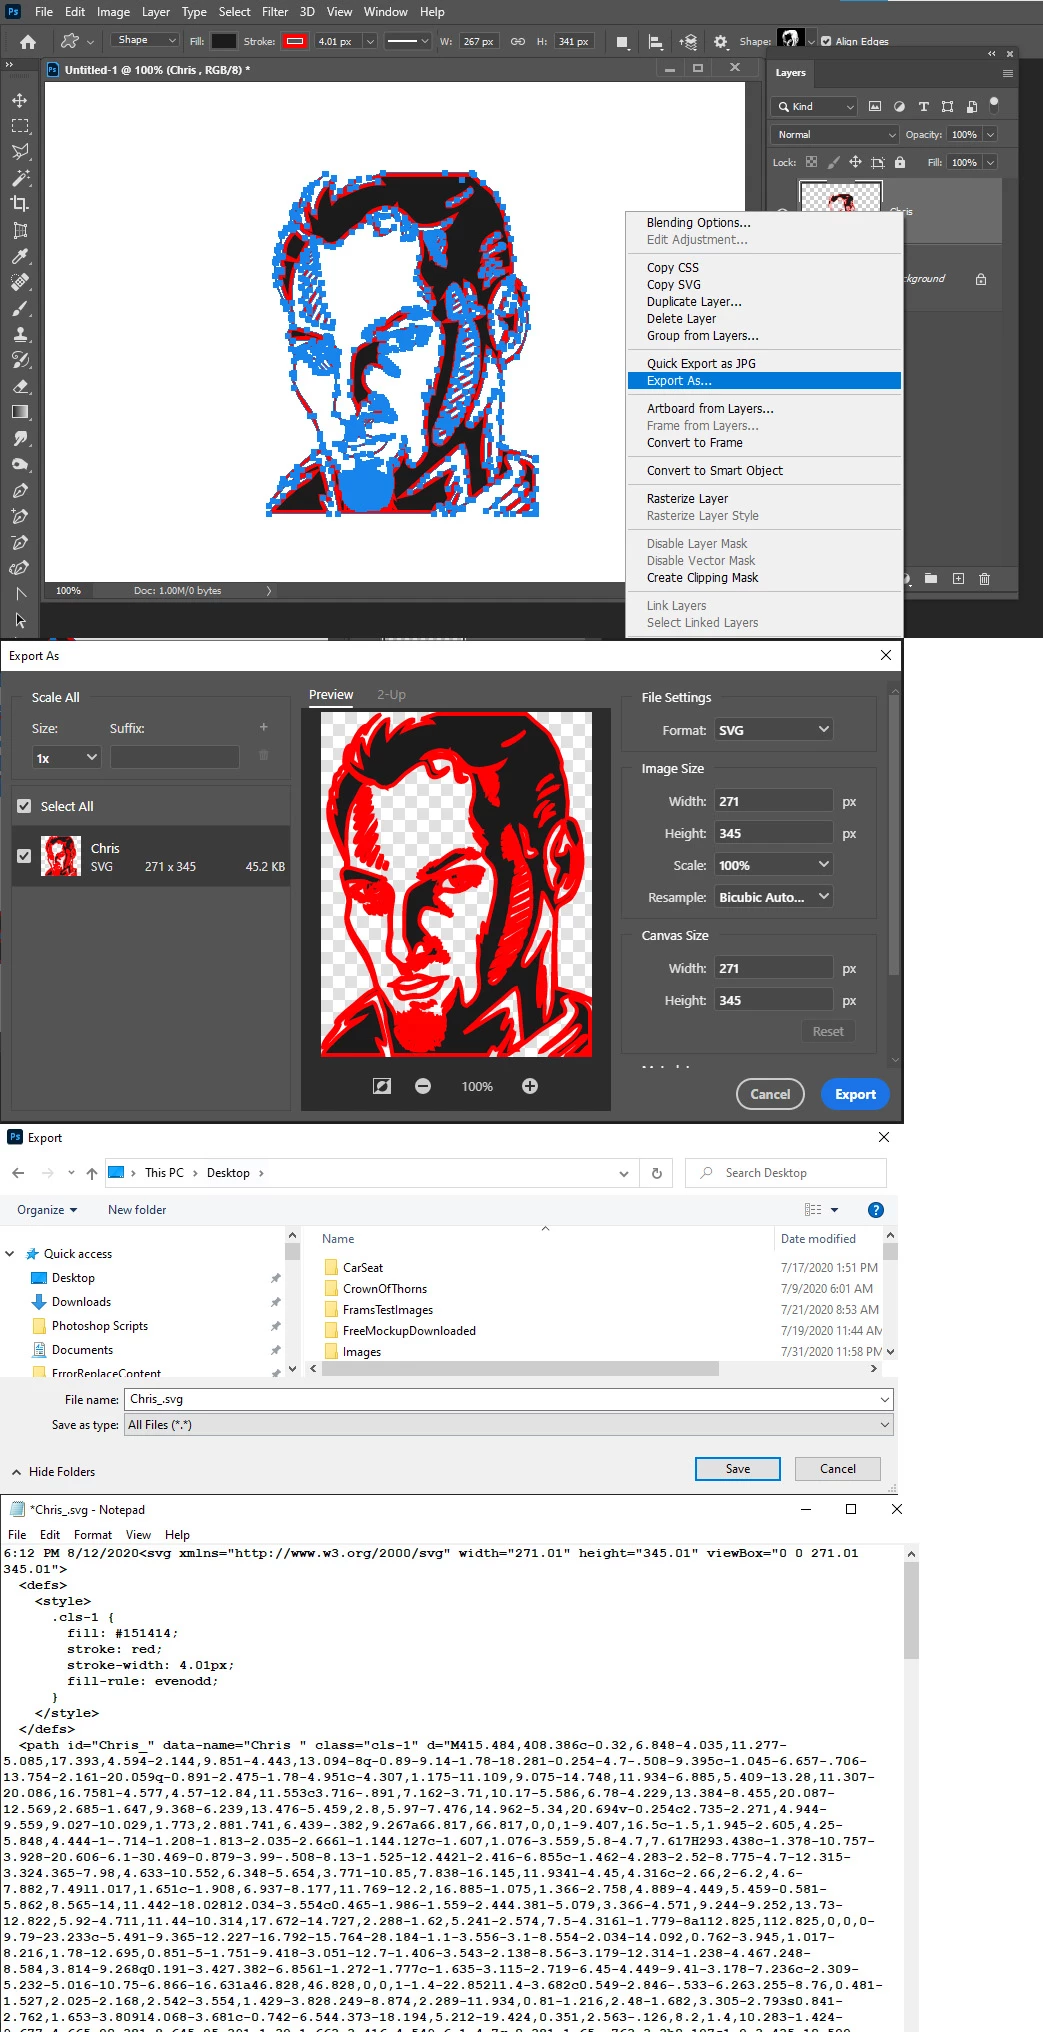Open path alignment options icon
The image size is (1043, 2032).
click(x=656, y=41)
